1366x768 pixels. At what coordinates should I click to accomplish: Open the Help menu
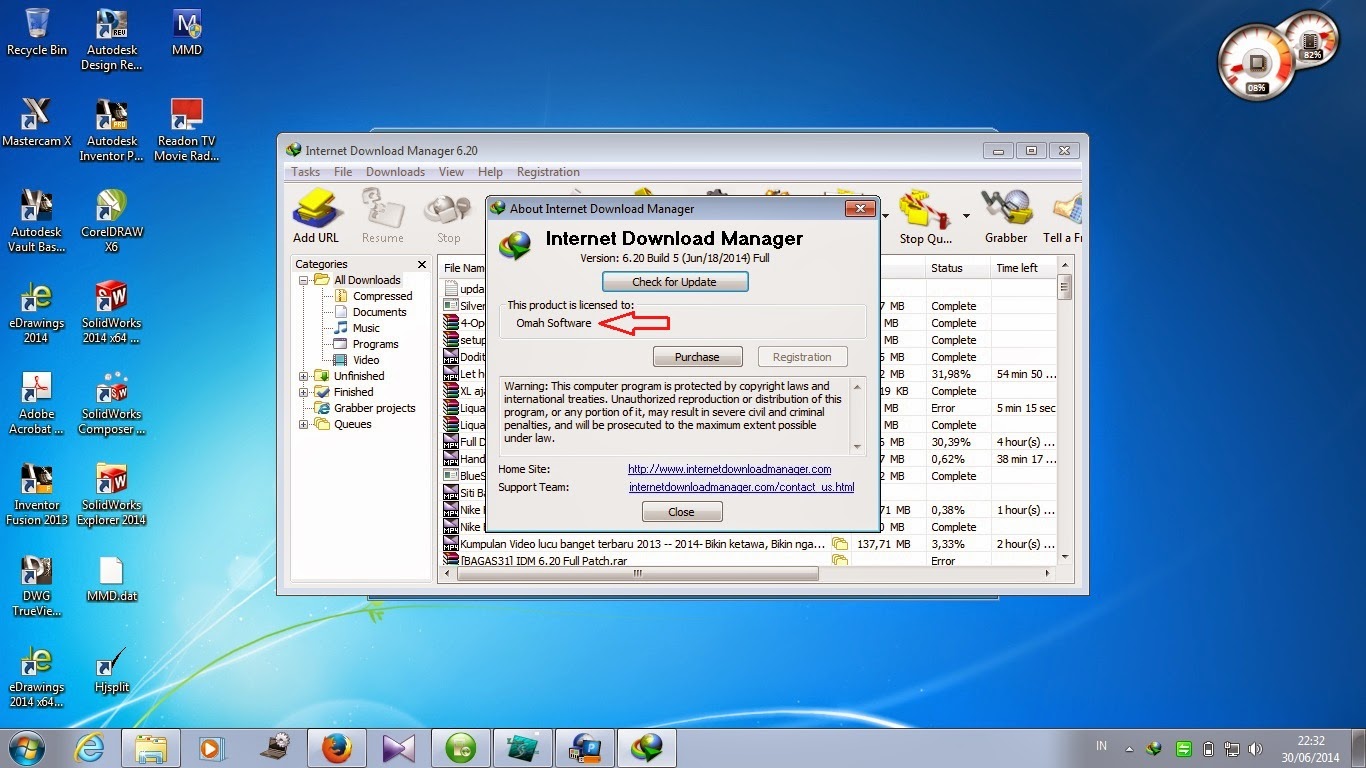point(490,172)
